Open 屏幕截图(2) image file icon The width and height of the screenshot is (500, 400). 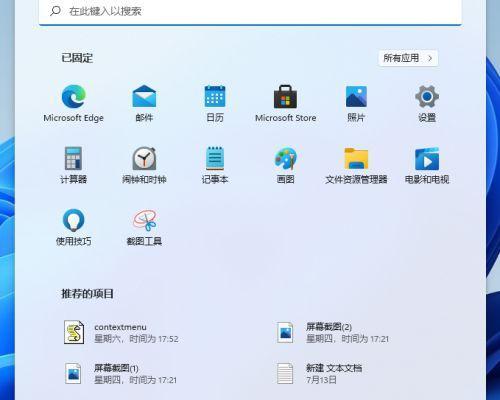click(285, 332)
